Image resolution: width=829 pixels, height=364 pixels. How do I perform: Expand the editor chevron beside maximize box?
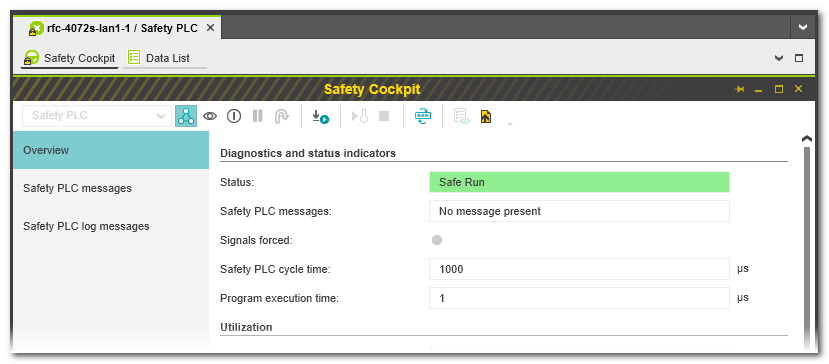(779, 58)
